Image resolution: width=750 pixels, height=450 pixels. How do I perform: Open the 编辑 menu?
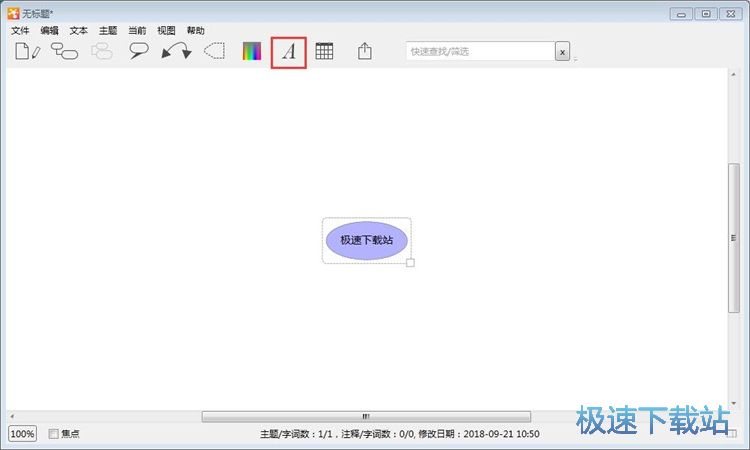point(49,31)
